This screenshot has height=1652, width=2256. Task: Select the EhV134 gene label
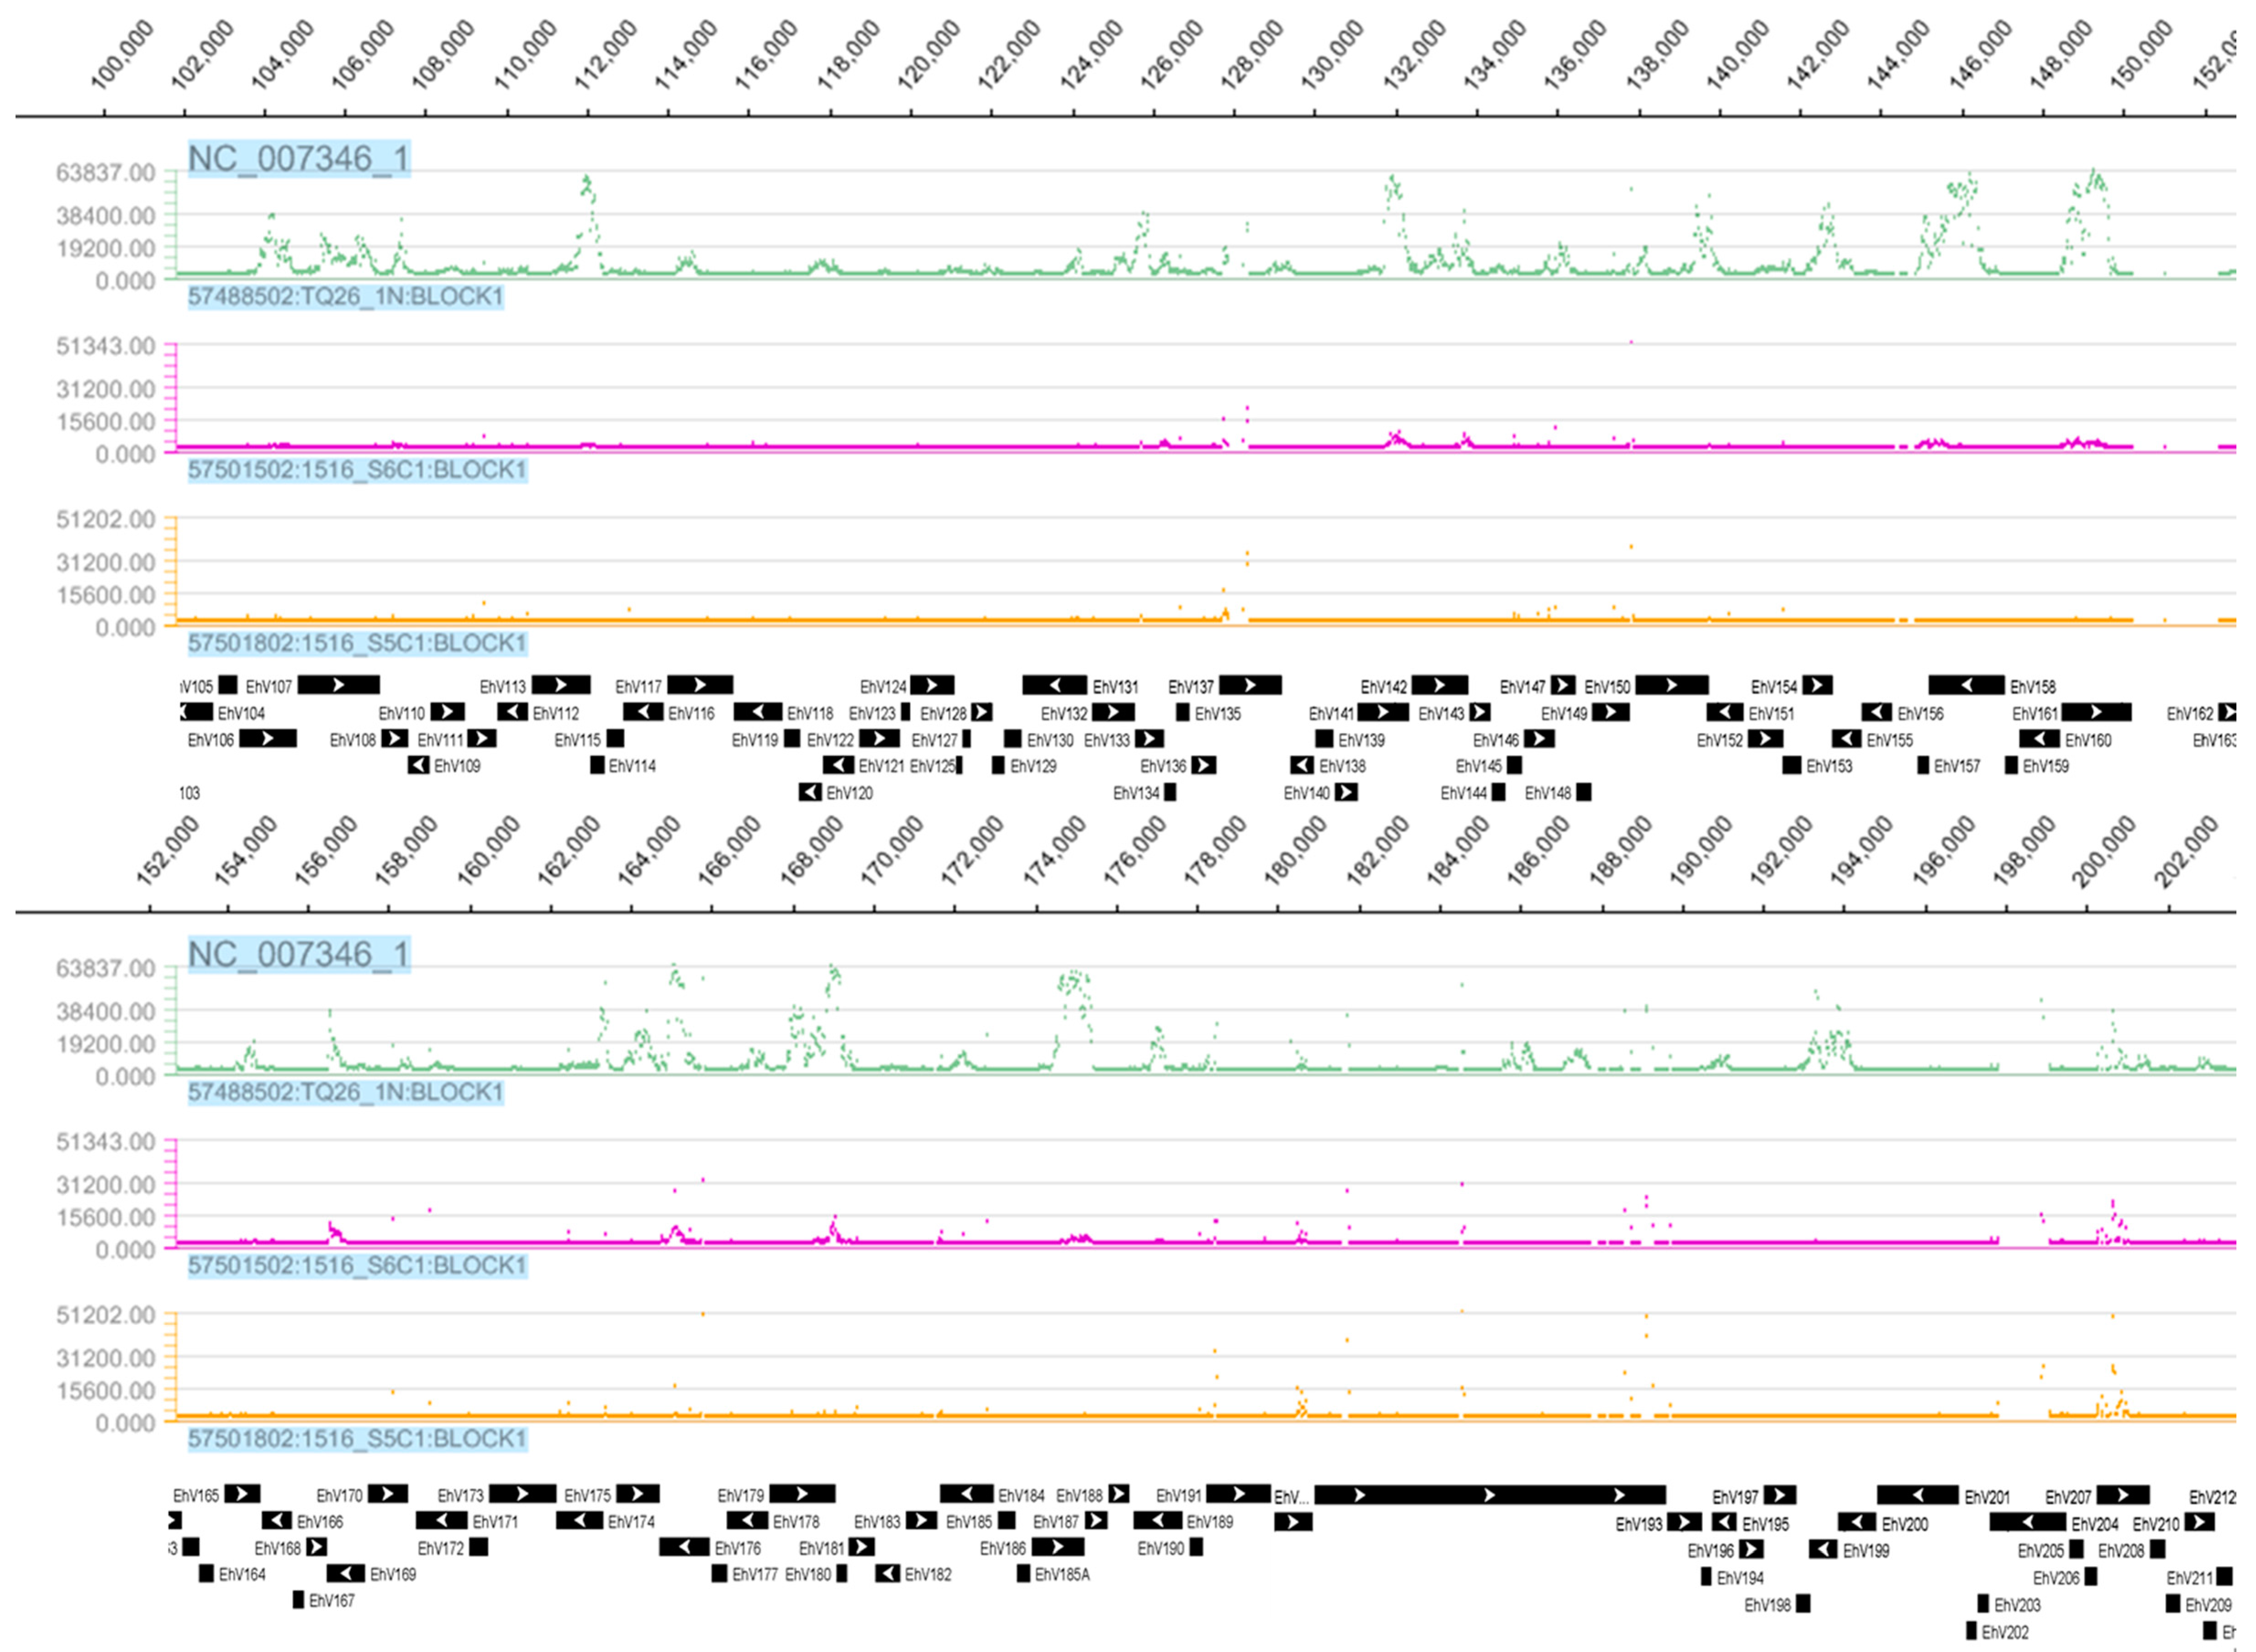[x=1137, y=794]
